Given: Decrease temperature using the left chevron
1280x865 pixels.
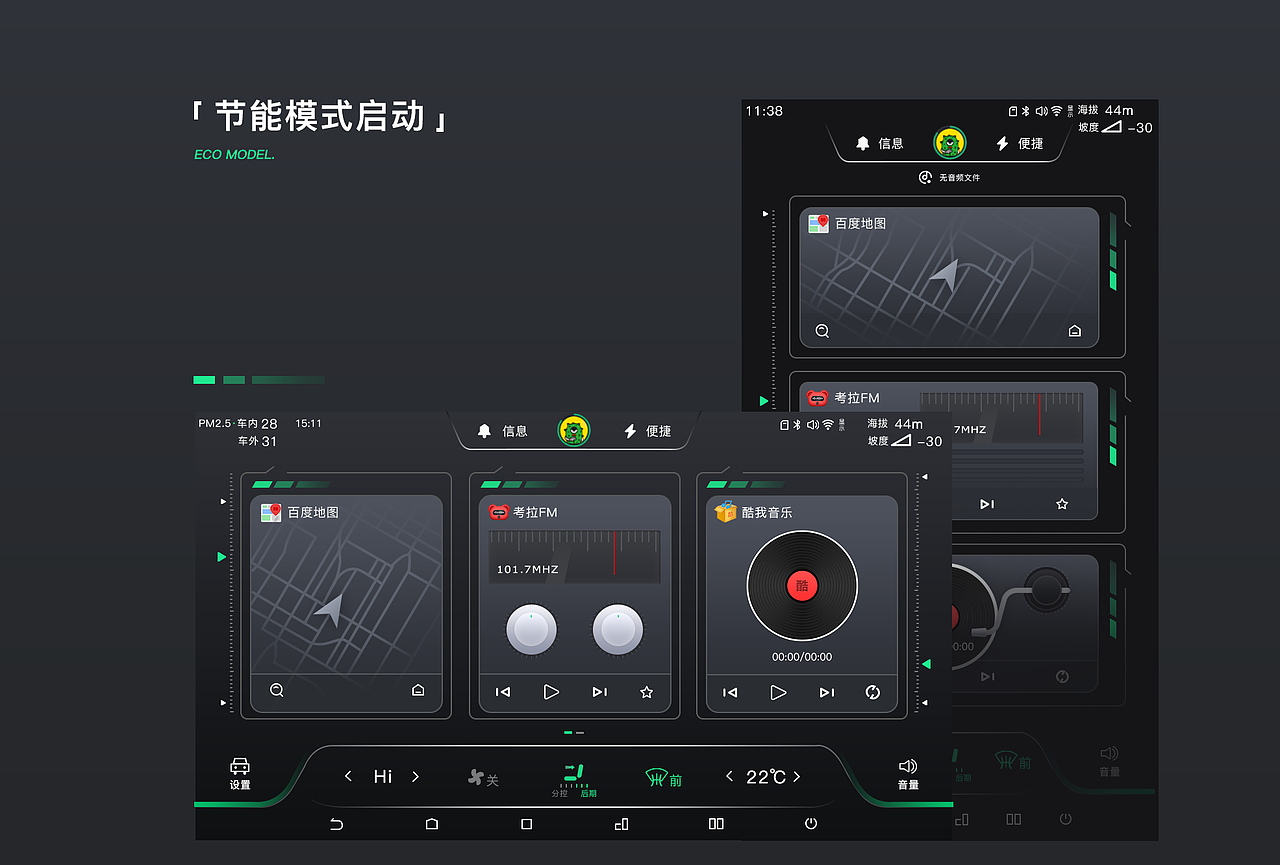Looking at the screenshot, I should pyautogui.click(x=729, y=776).
